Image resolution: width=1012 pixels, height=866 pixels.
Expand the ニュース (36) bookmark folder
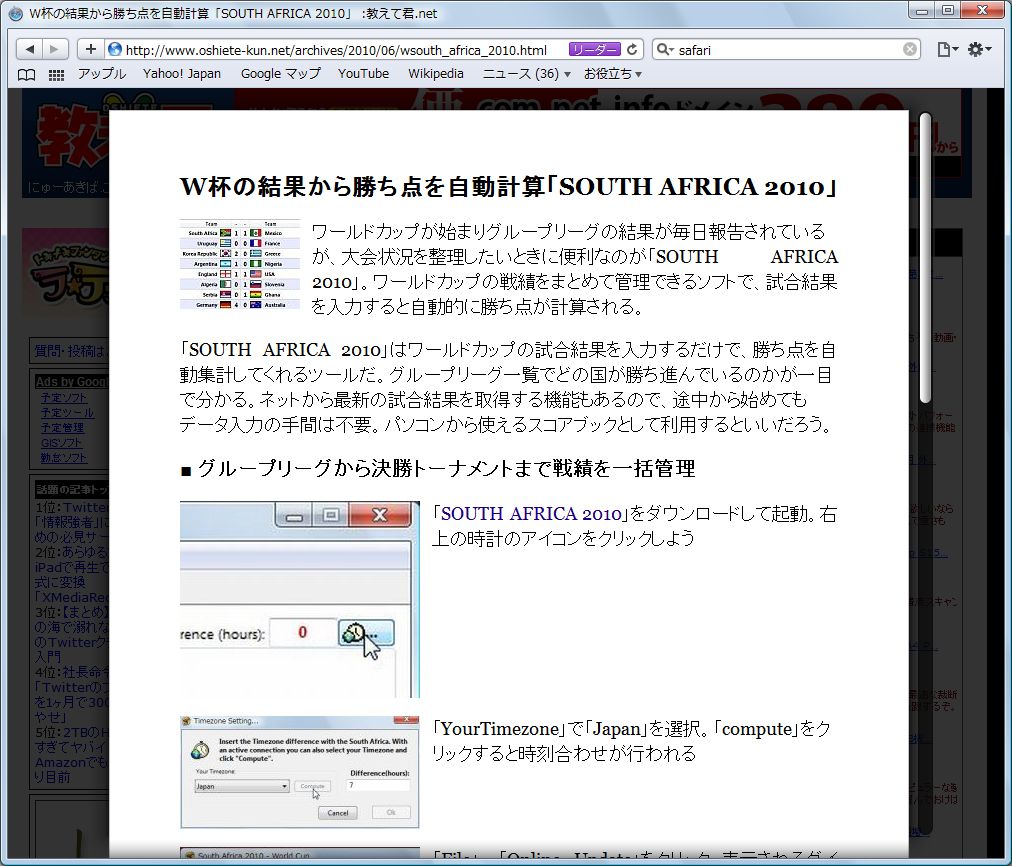(527, 74)
